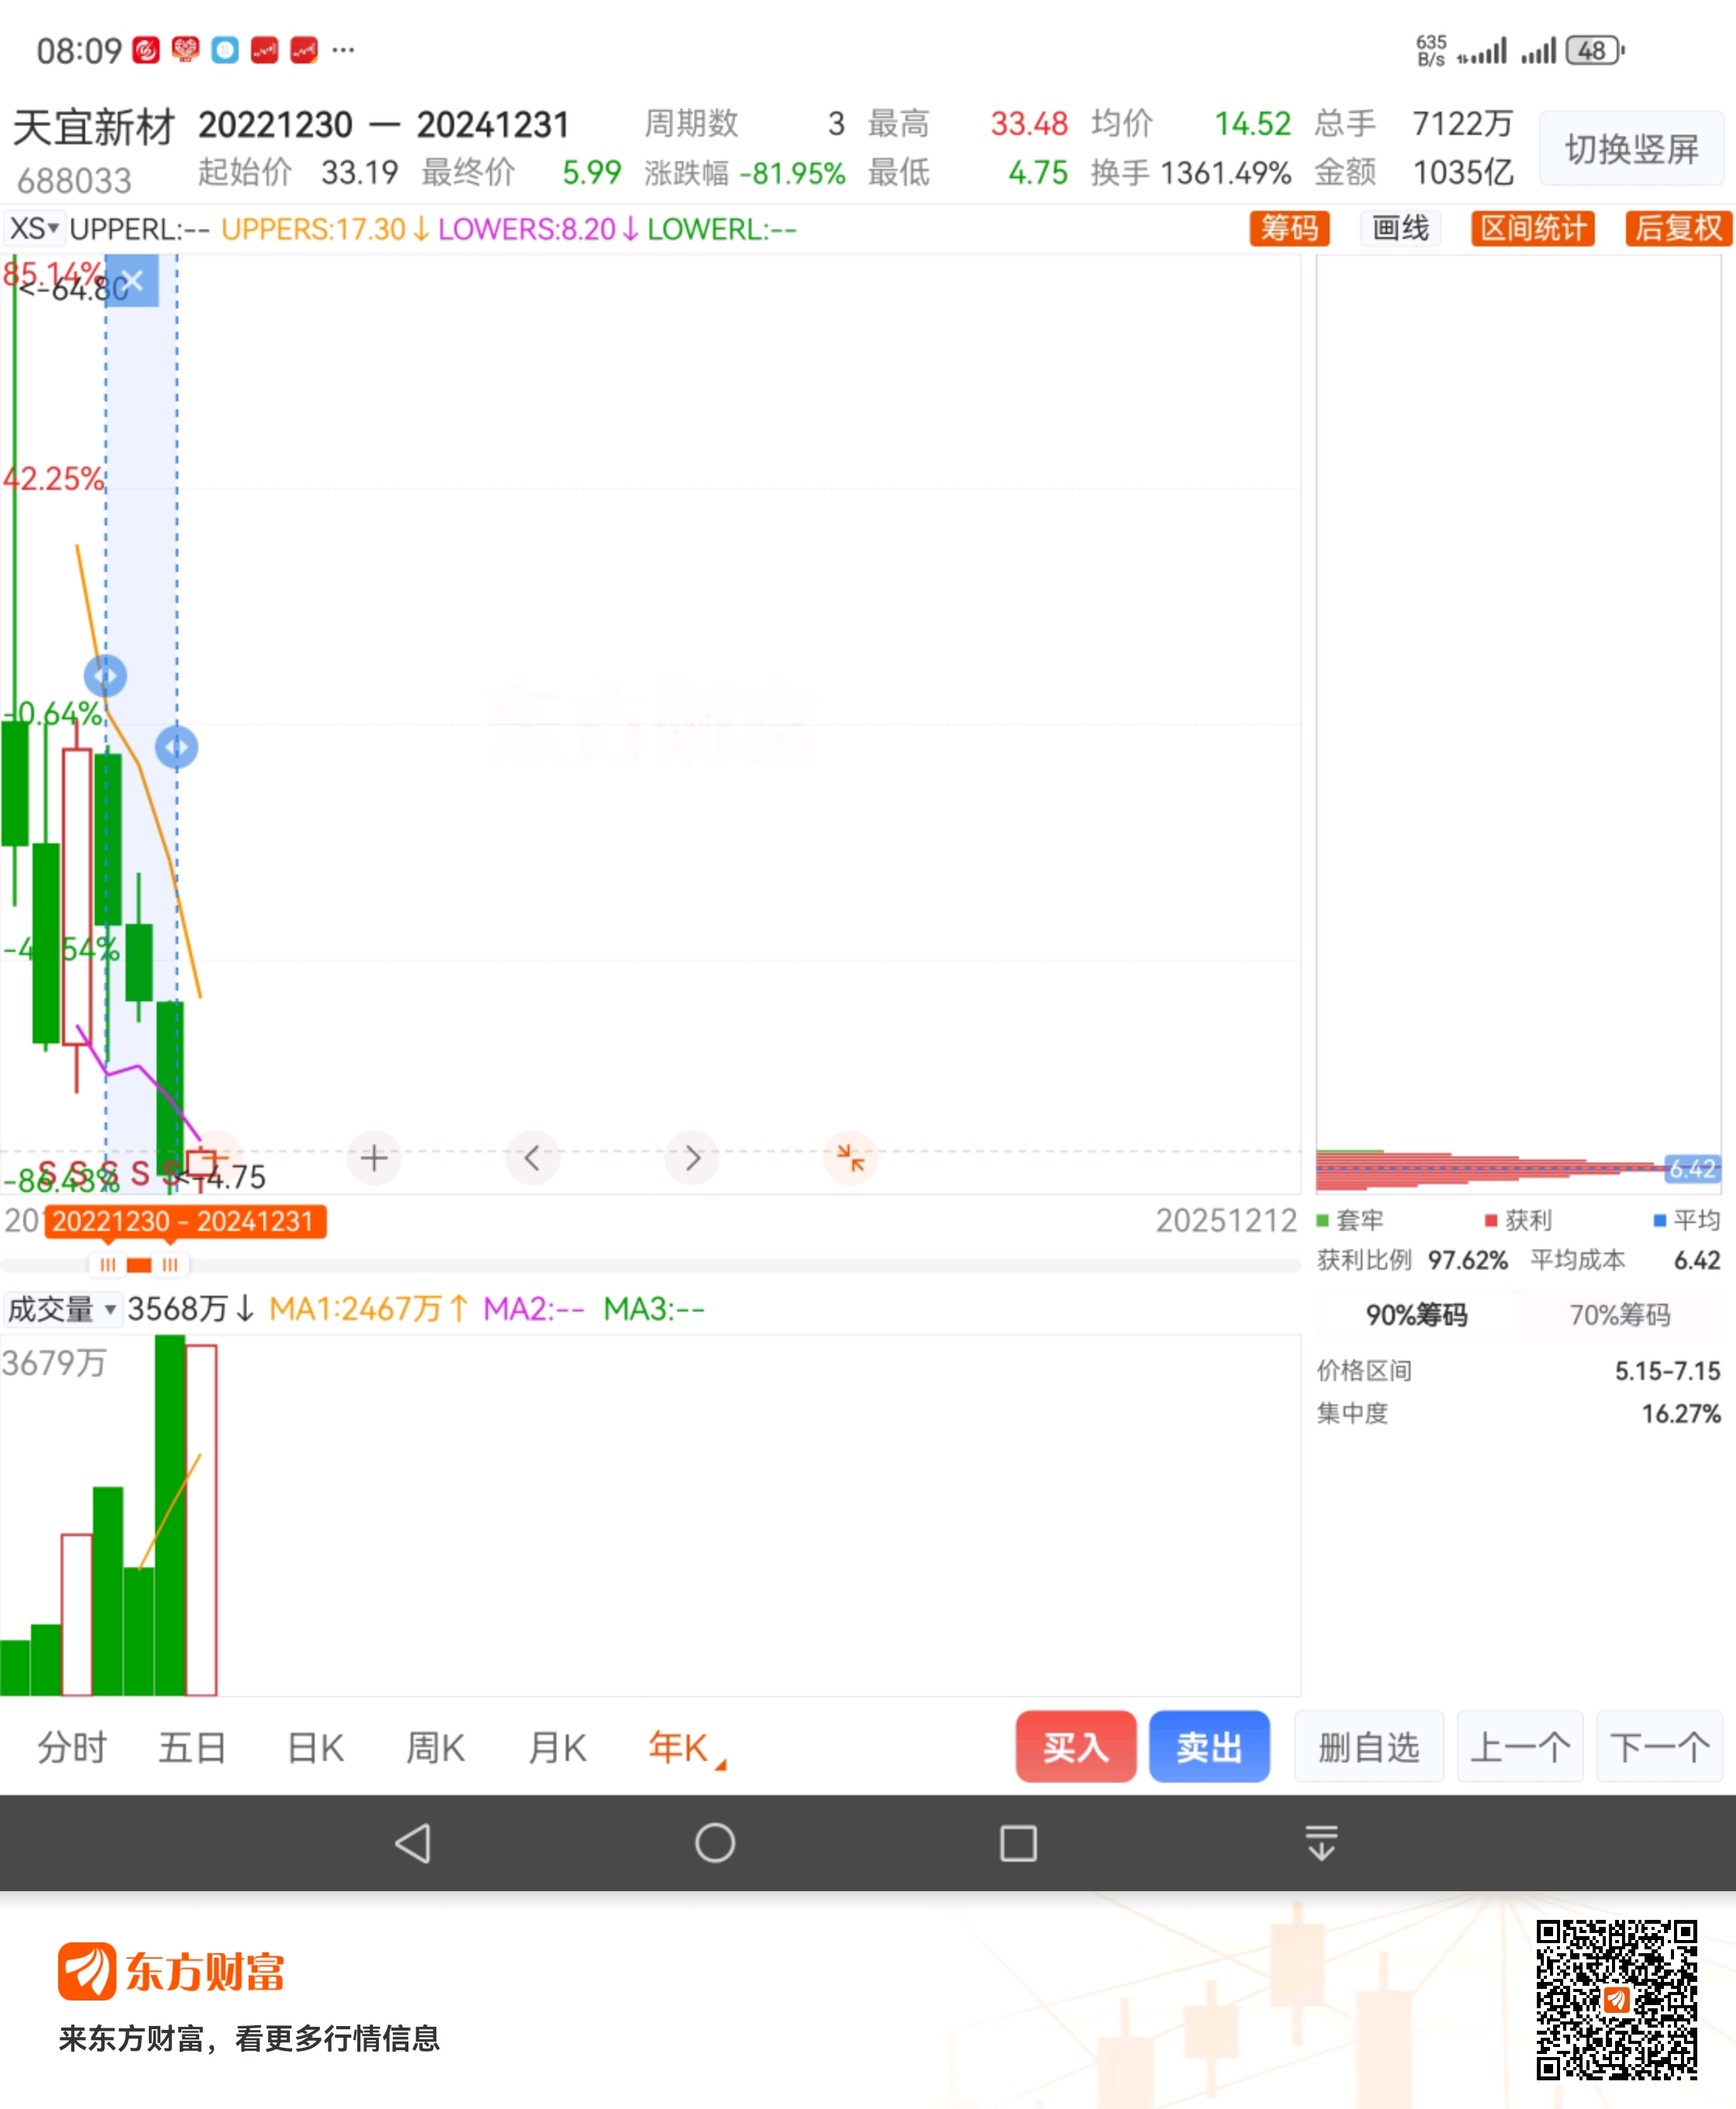Image resolution: width=1736 pixels, height=2109 pixels.
Task: Toggle the 后复权 price adjustment option
Action: click(x=1678, y=228)
